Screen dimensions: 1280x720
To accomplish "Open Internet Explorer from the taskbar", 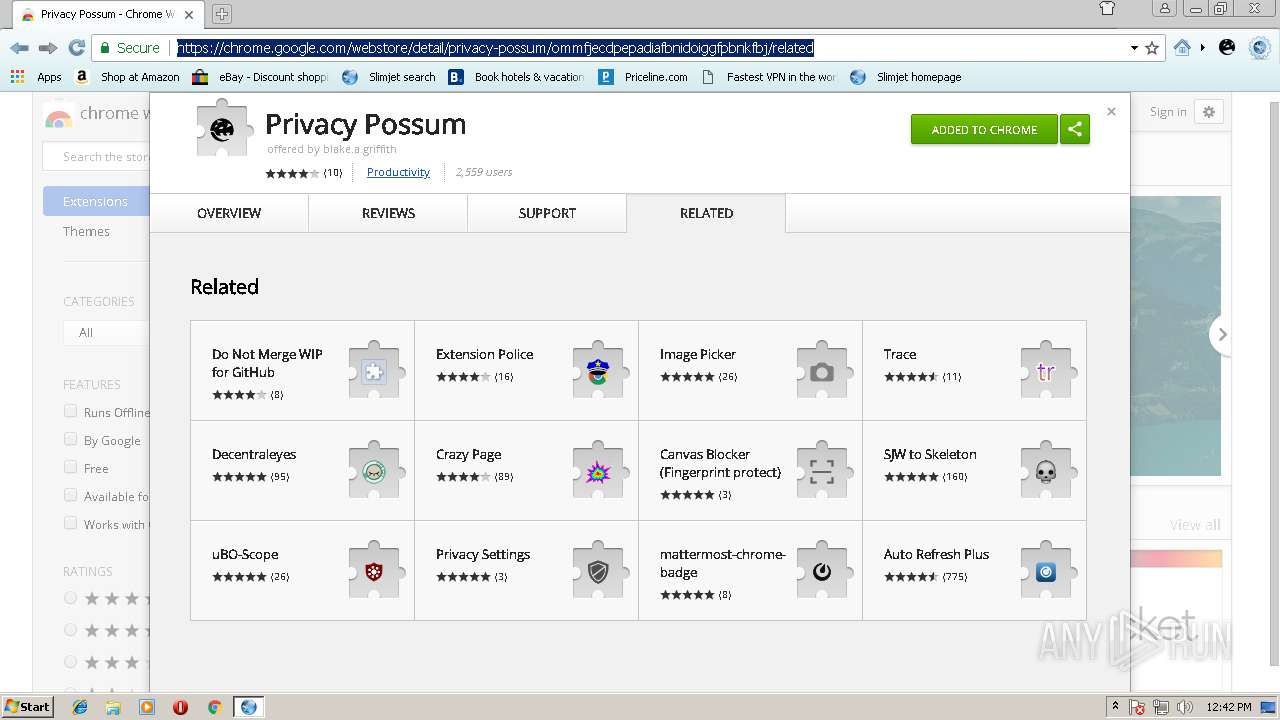I will click(80, 707).
